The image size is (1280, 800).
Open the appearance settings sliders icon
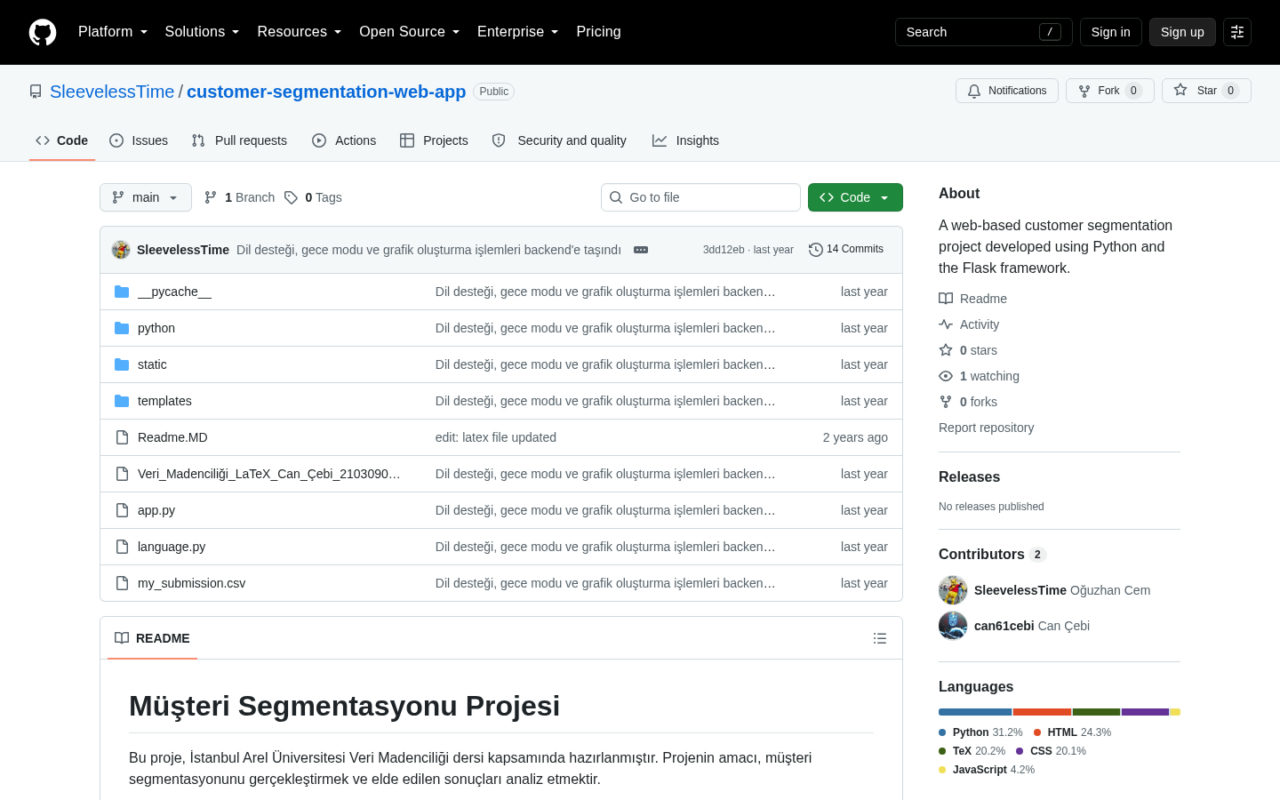pos(1237,32)
